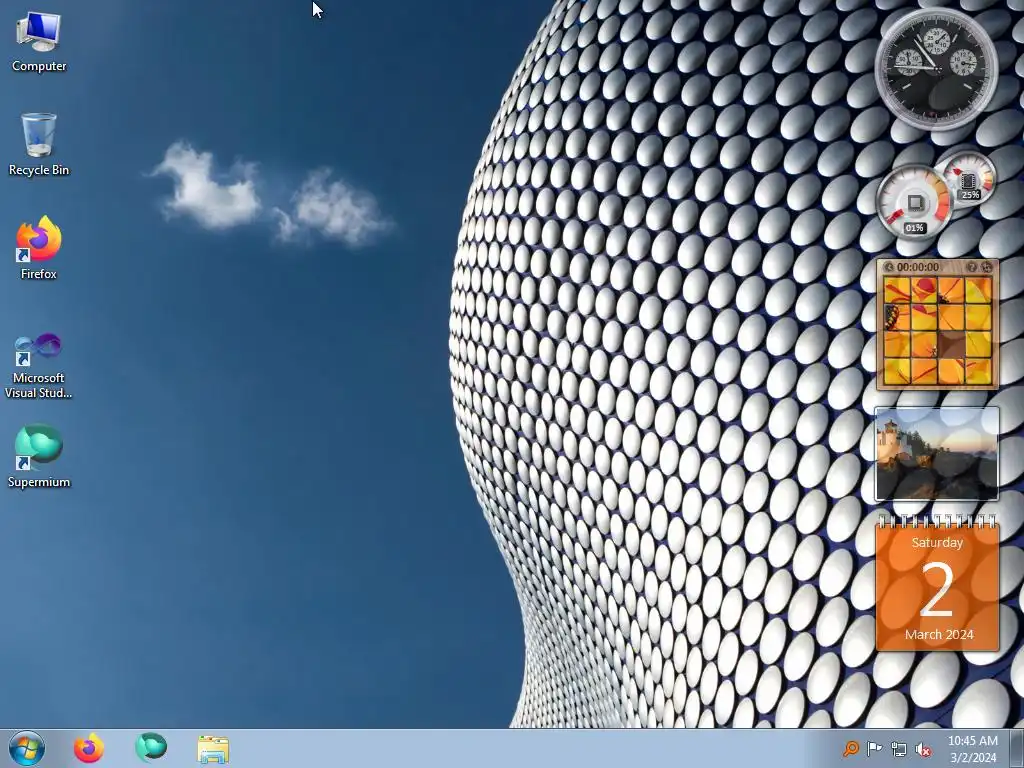Screen dimensions: 1024x768
Task: Click the 'March 2024' text on Calendar gadget
Action: coord(939,634)
